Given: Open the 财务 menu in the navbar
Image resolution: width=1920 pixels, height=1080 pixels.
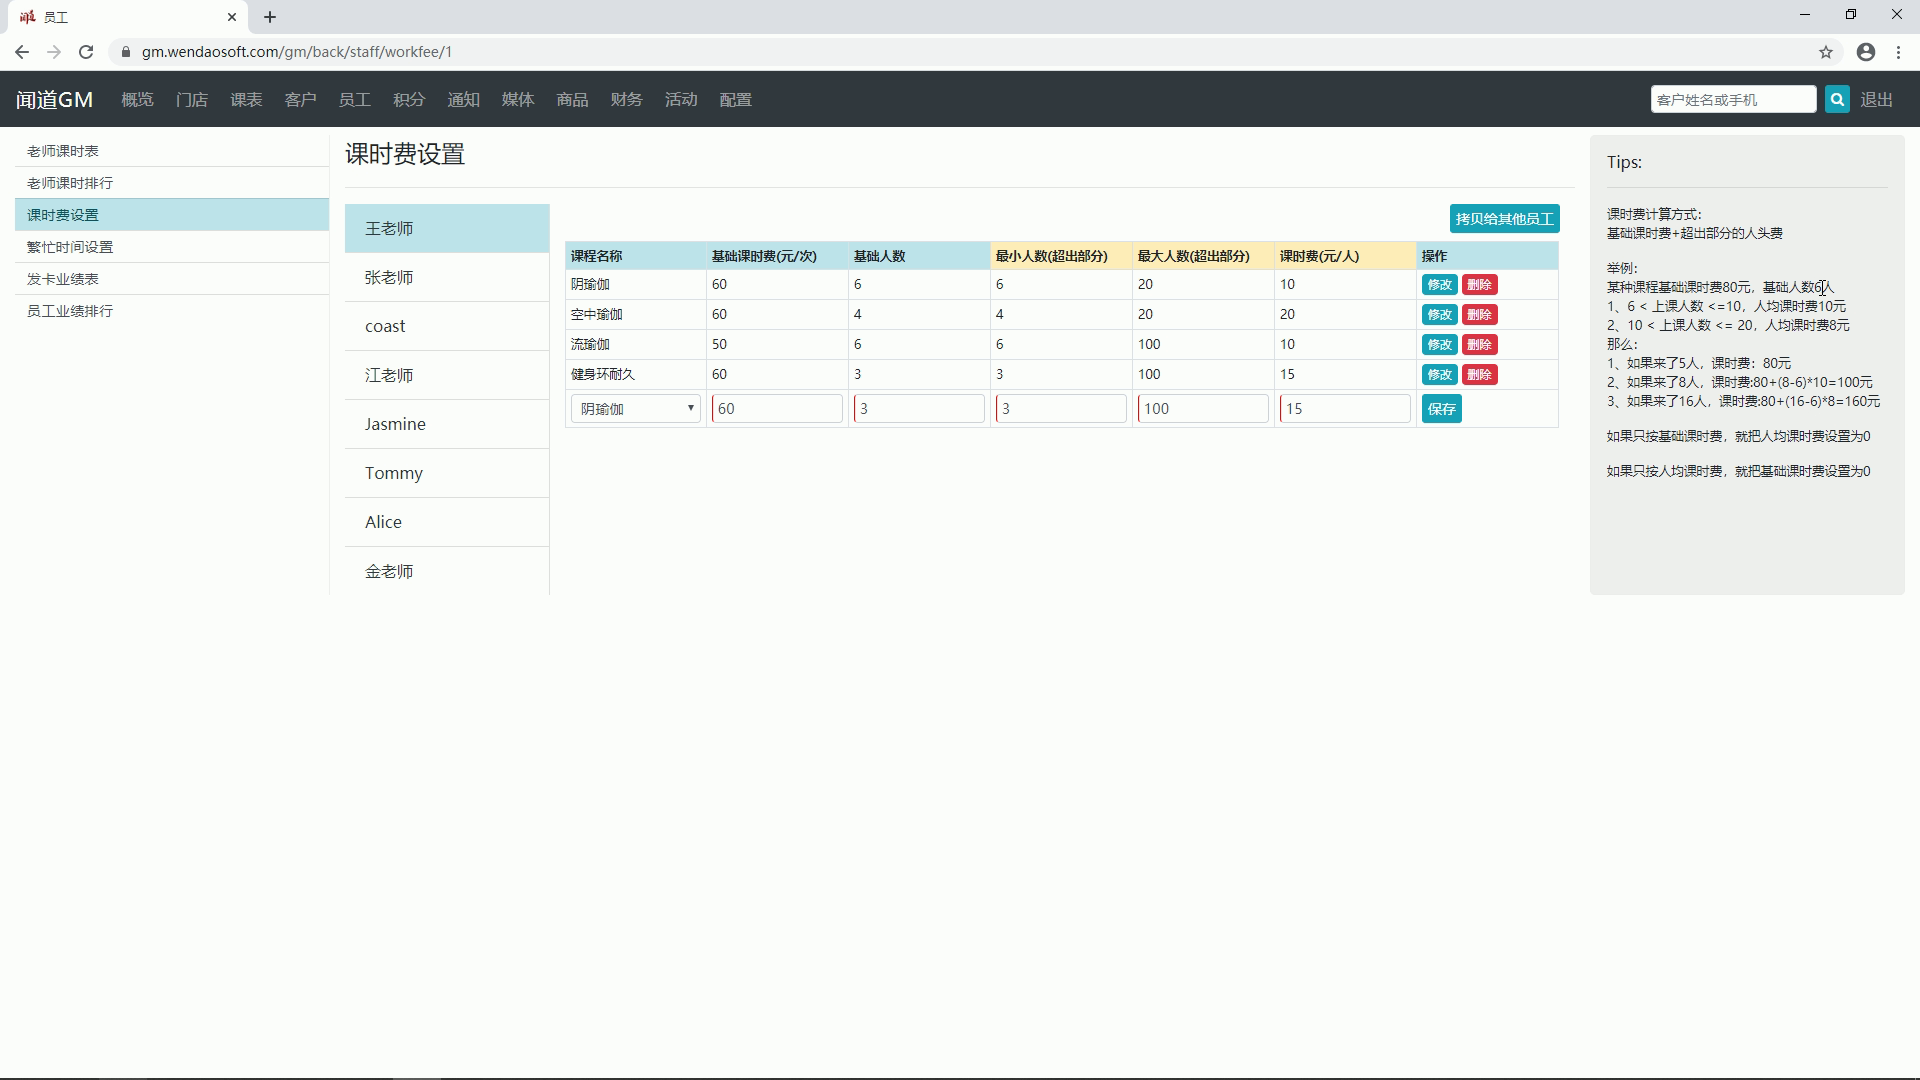Looking at the screenshot, I should tap(627, 100).
